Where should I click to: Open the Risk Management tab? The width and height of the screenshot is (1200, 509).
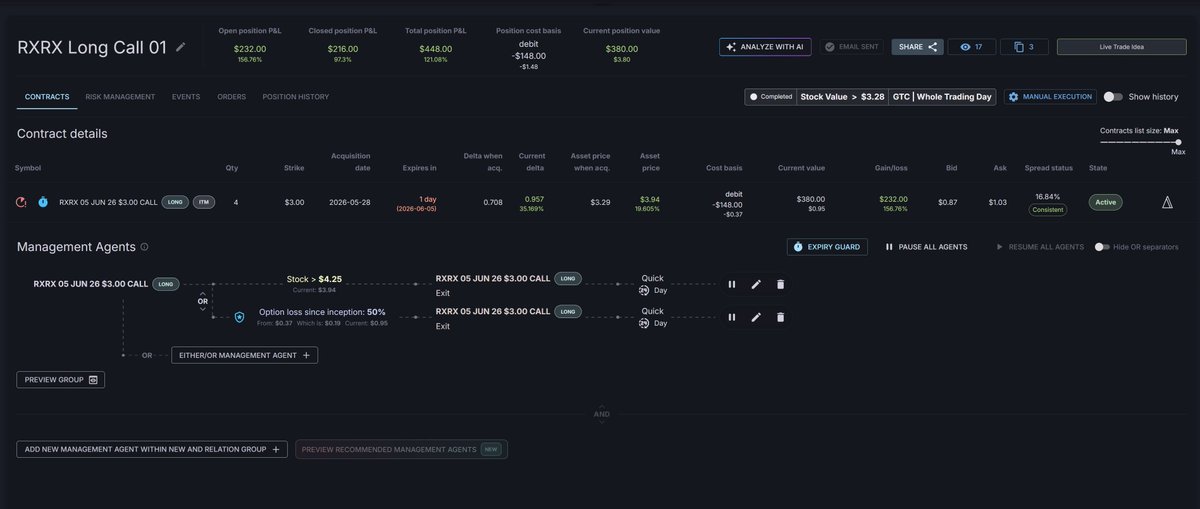120,97
